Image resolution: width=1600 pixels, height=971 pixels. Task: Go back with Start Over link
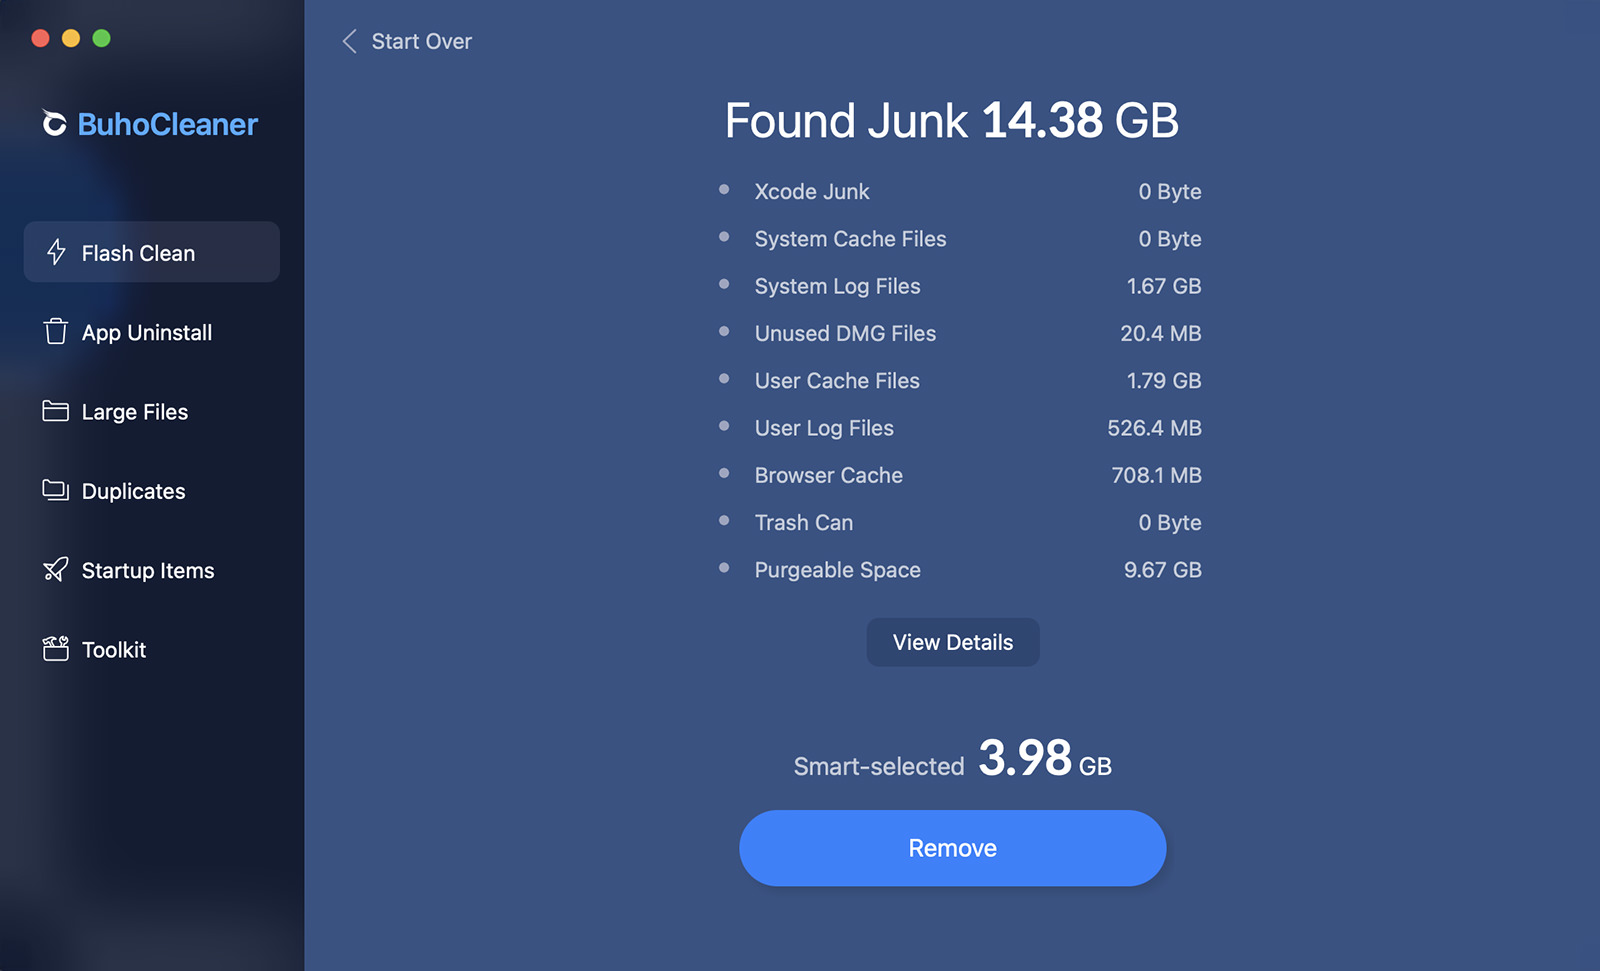[x=421, y=41]
